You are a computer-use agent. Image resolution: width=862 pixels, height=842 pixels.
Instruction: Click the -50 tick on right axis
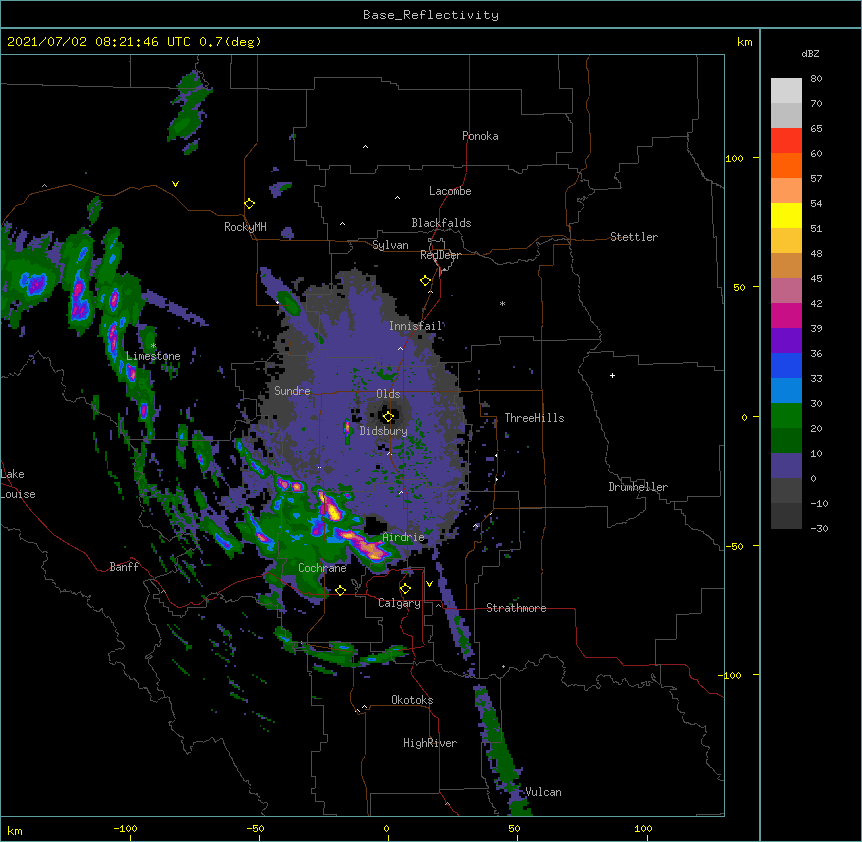734,546
